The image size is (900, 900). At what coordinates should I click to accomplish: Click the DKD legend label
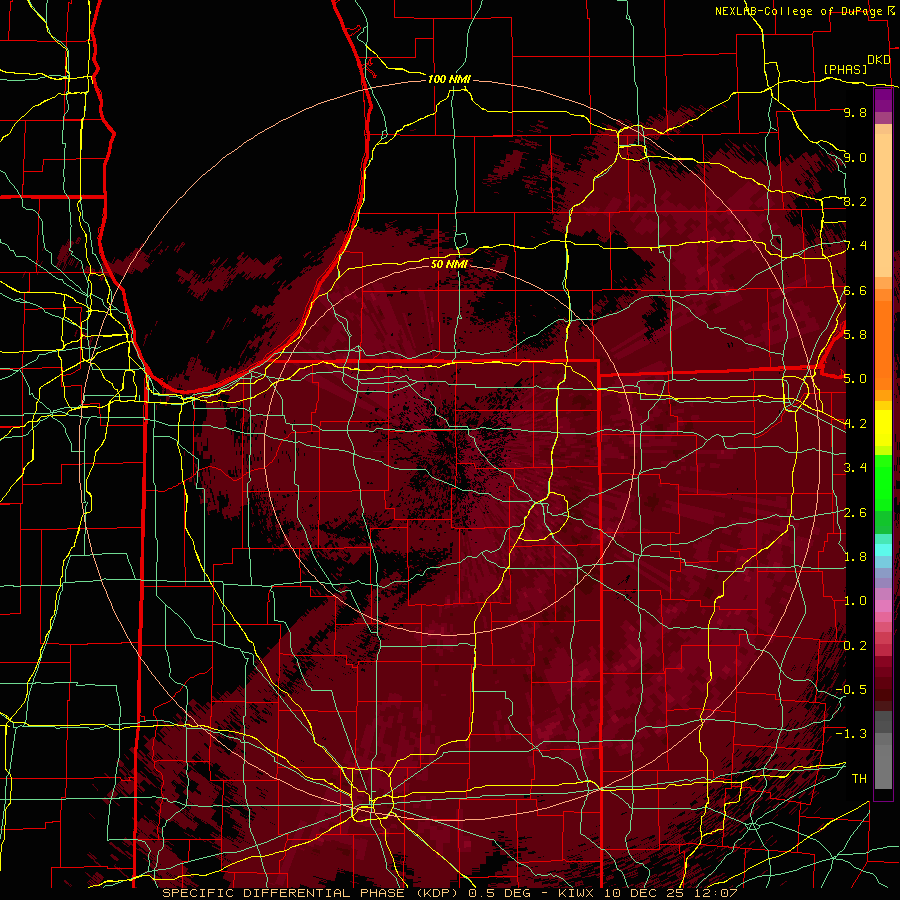879,59
